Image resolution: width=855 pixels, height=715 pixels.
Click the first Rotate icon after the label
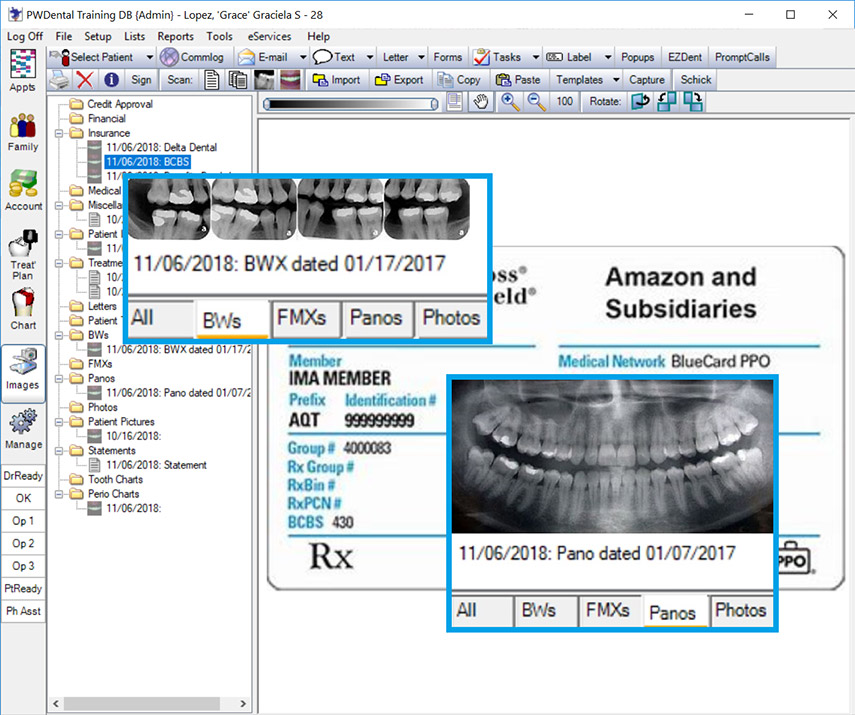(x=640, y=102)
